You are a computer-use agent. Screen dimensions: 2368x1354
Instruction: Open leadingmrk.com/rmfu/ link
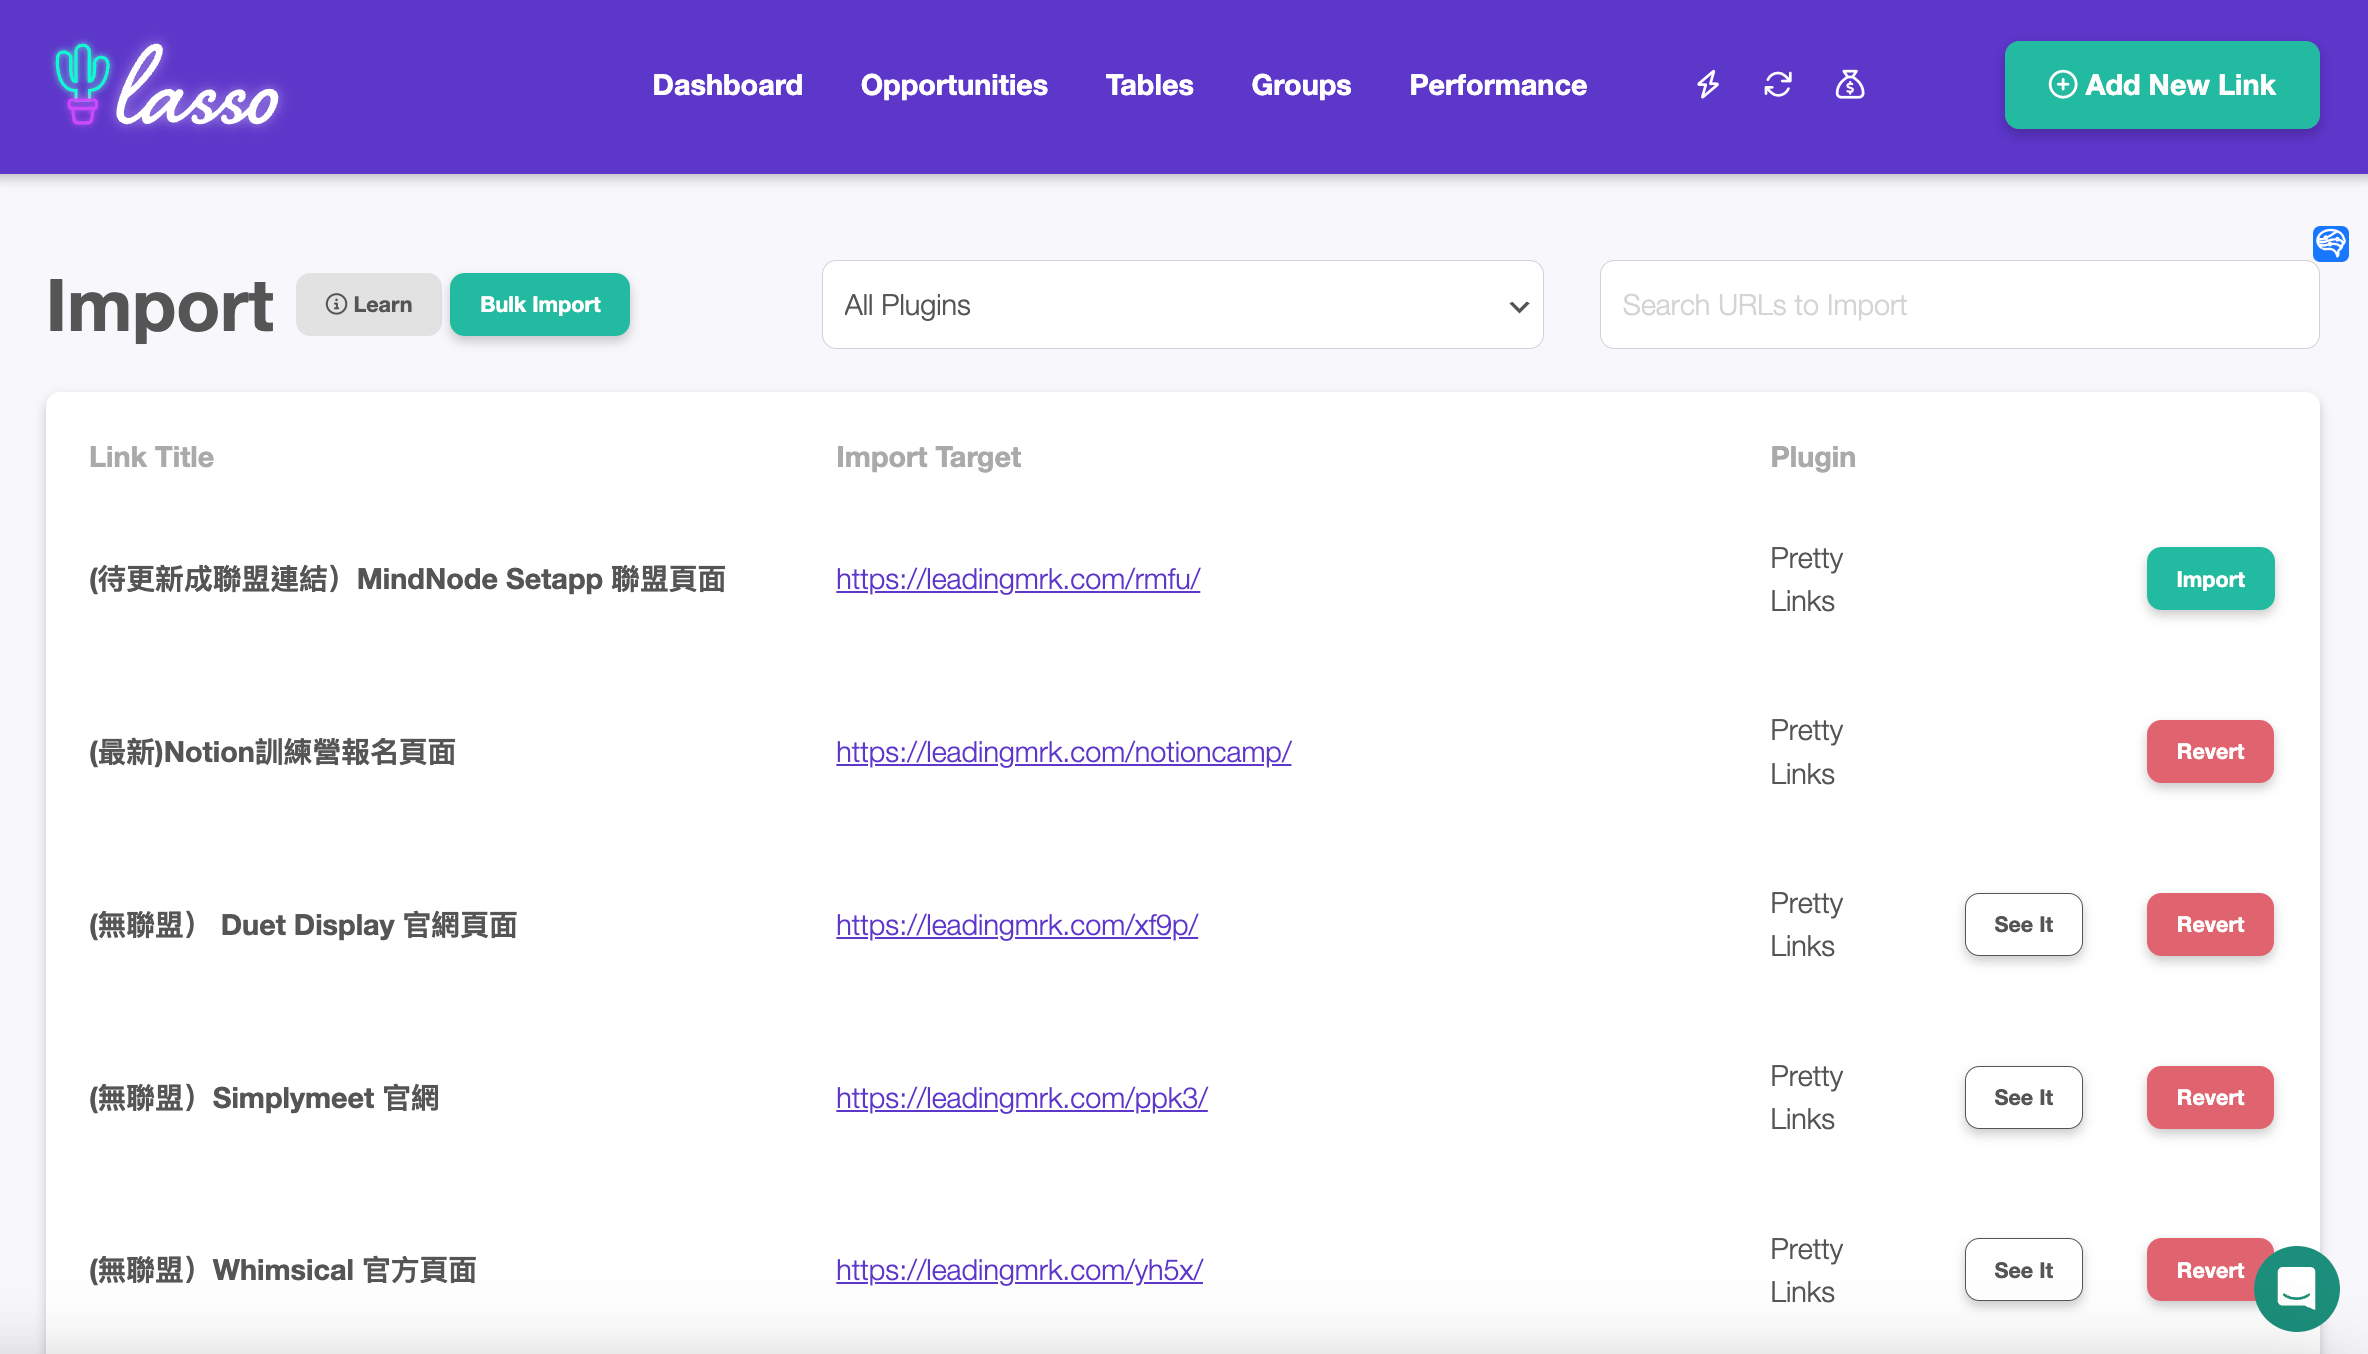(1018, 579)
